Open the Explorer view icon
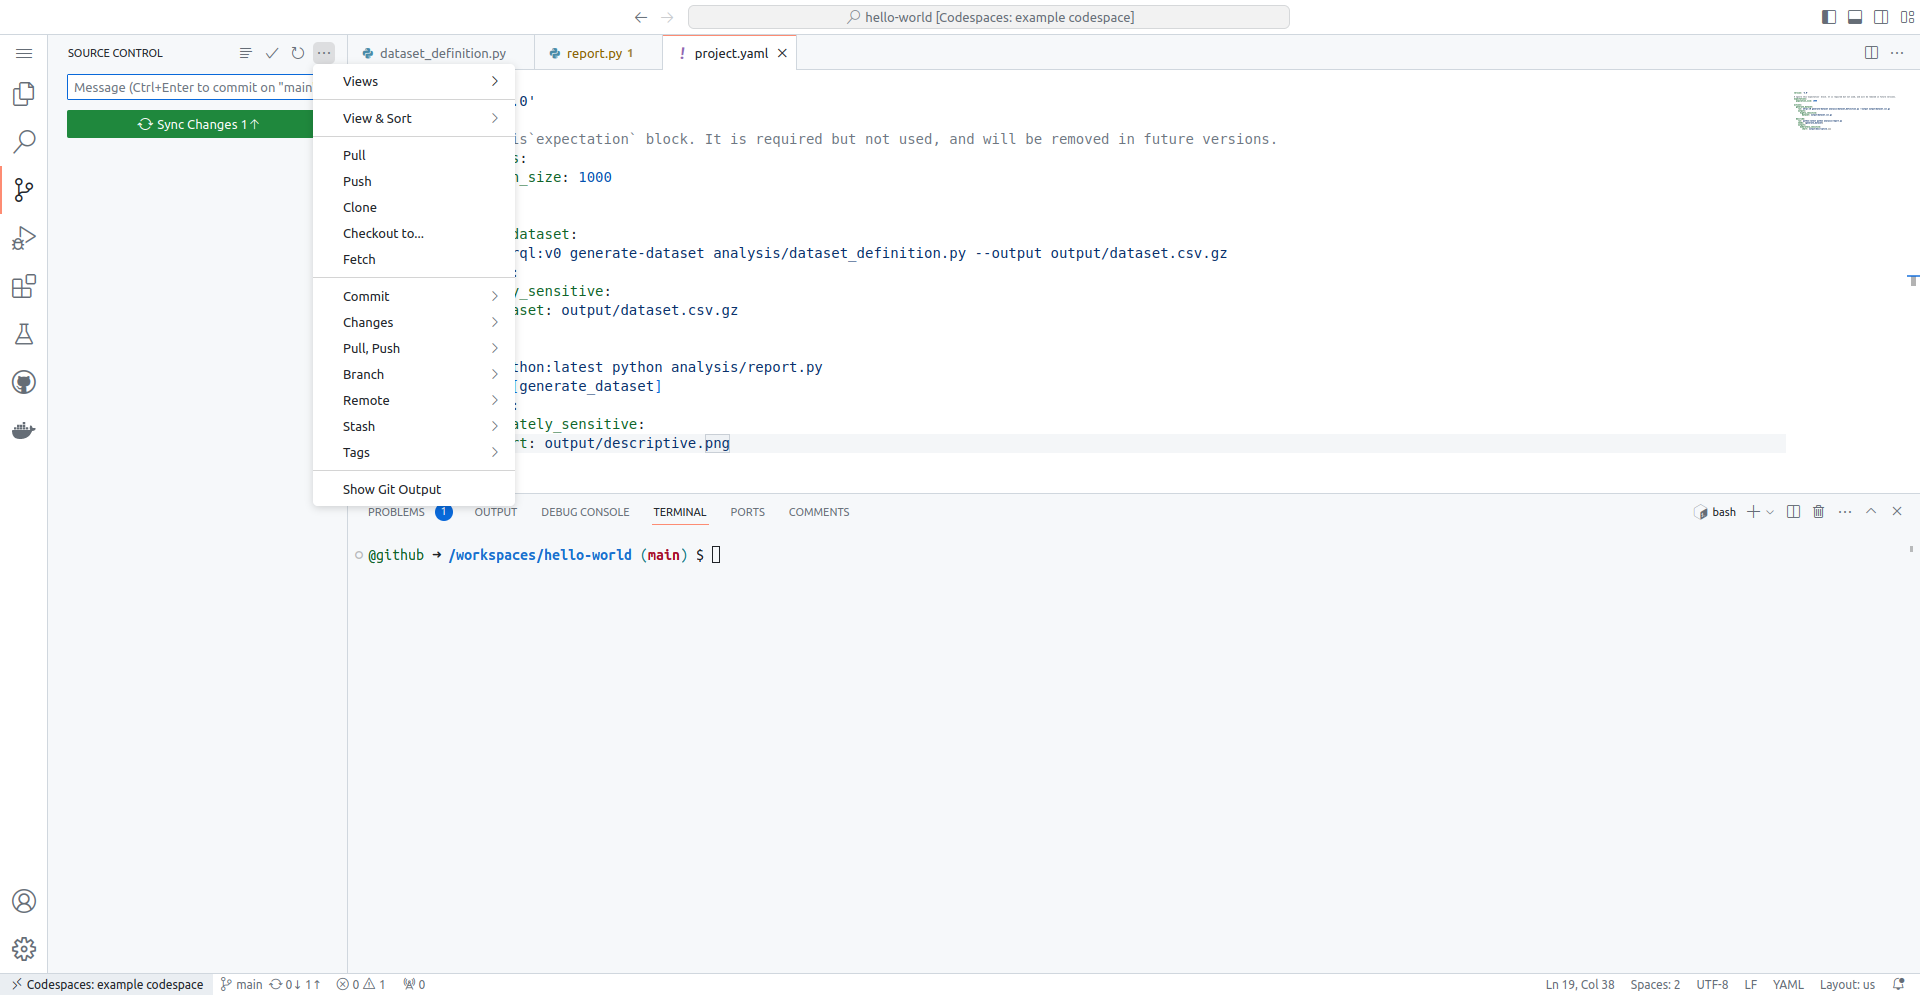1920x995 pixels. tap(24, 94)
